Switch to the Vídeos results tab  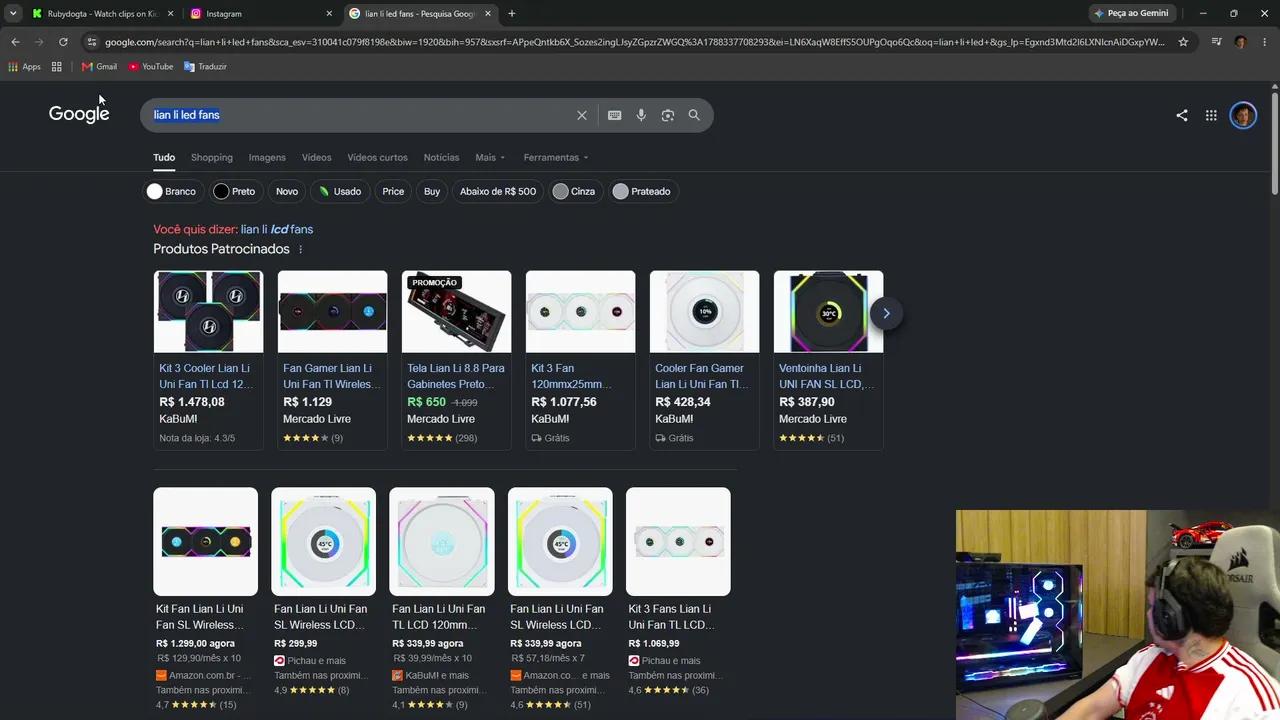point(317,158)
